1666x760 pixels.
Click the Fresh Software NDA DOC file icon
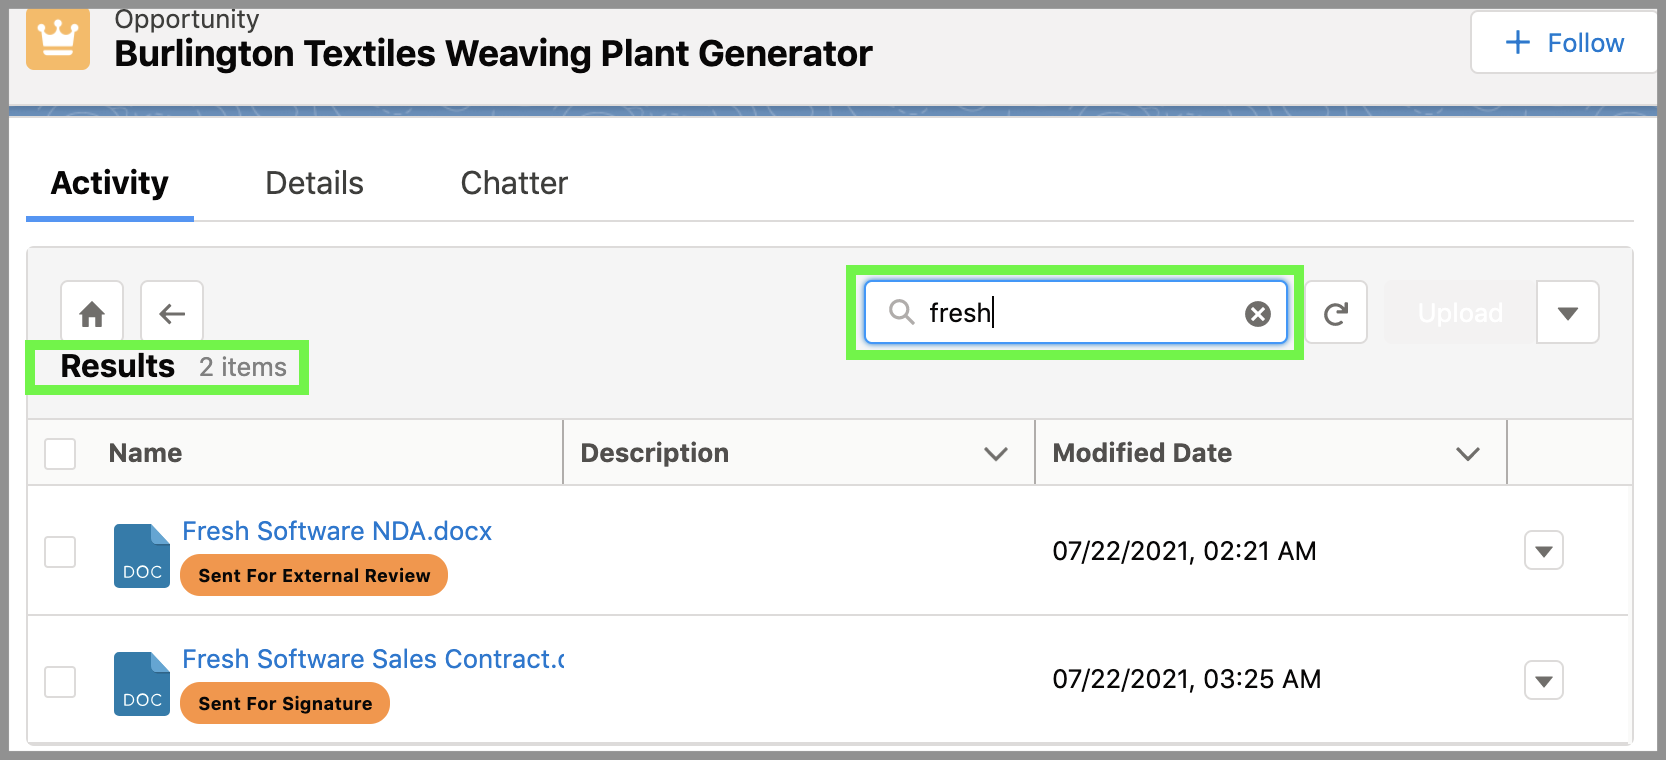point(141,556)
